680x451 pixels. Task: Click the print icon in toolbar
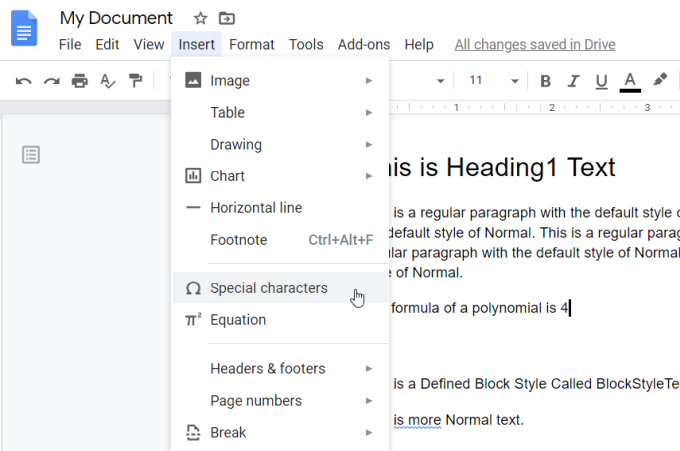80,81
